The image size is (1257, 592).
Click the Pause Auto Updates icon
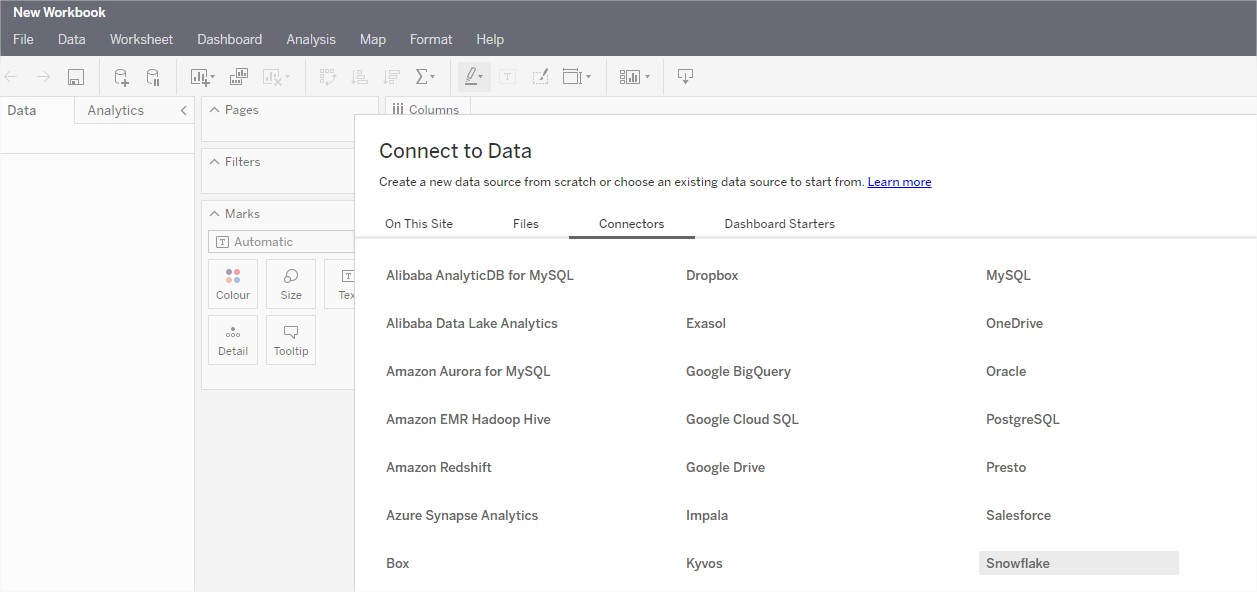pos(153,77)
